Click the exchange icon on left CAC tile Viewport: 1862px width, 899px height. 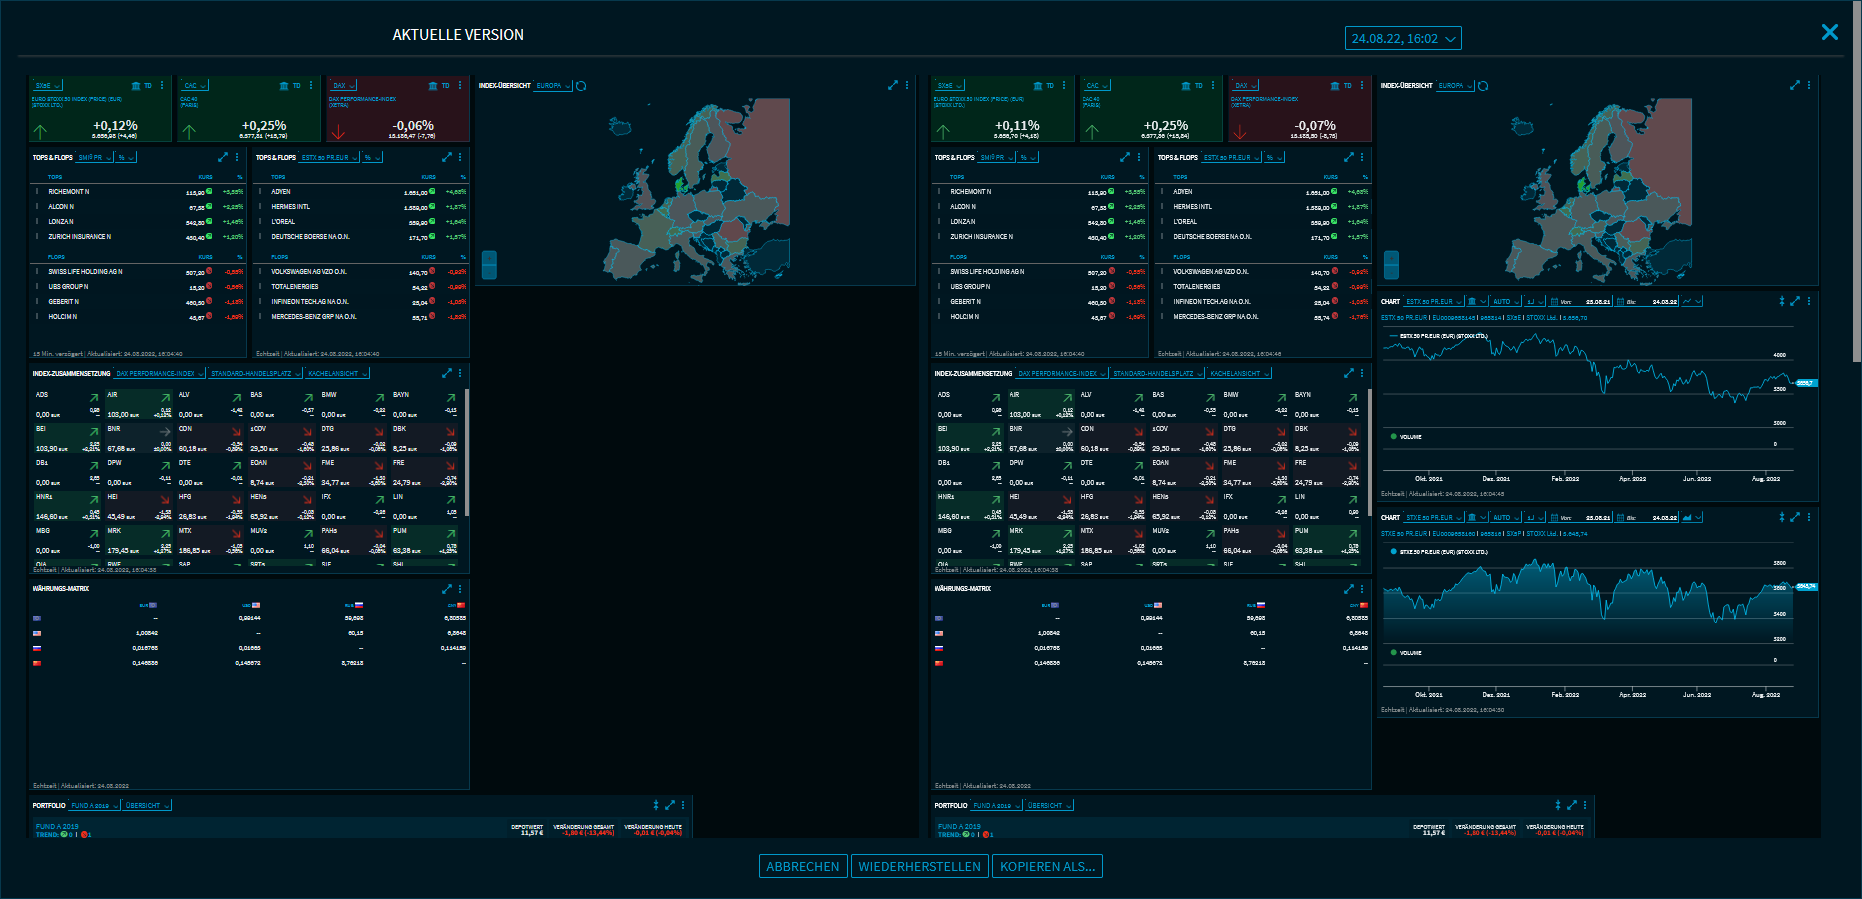(x=284, y=86)
